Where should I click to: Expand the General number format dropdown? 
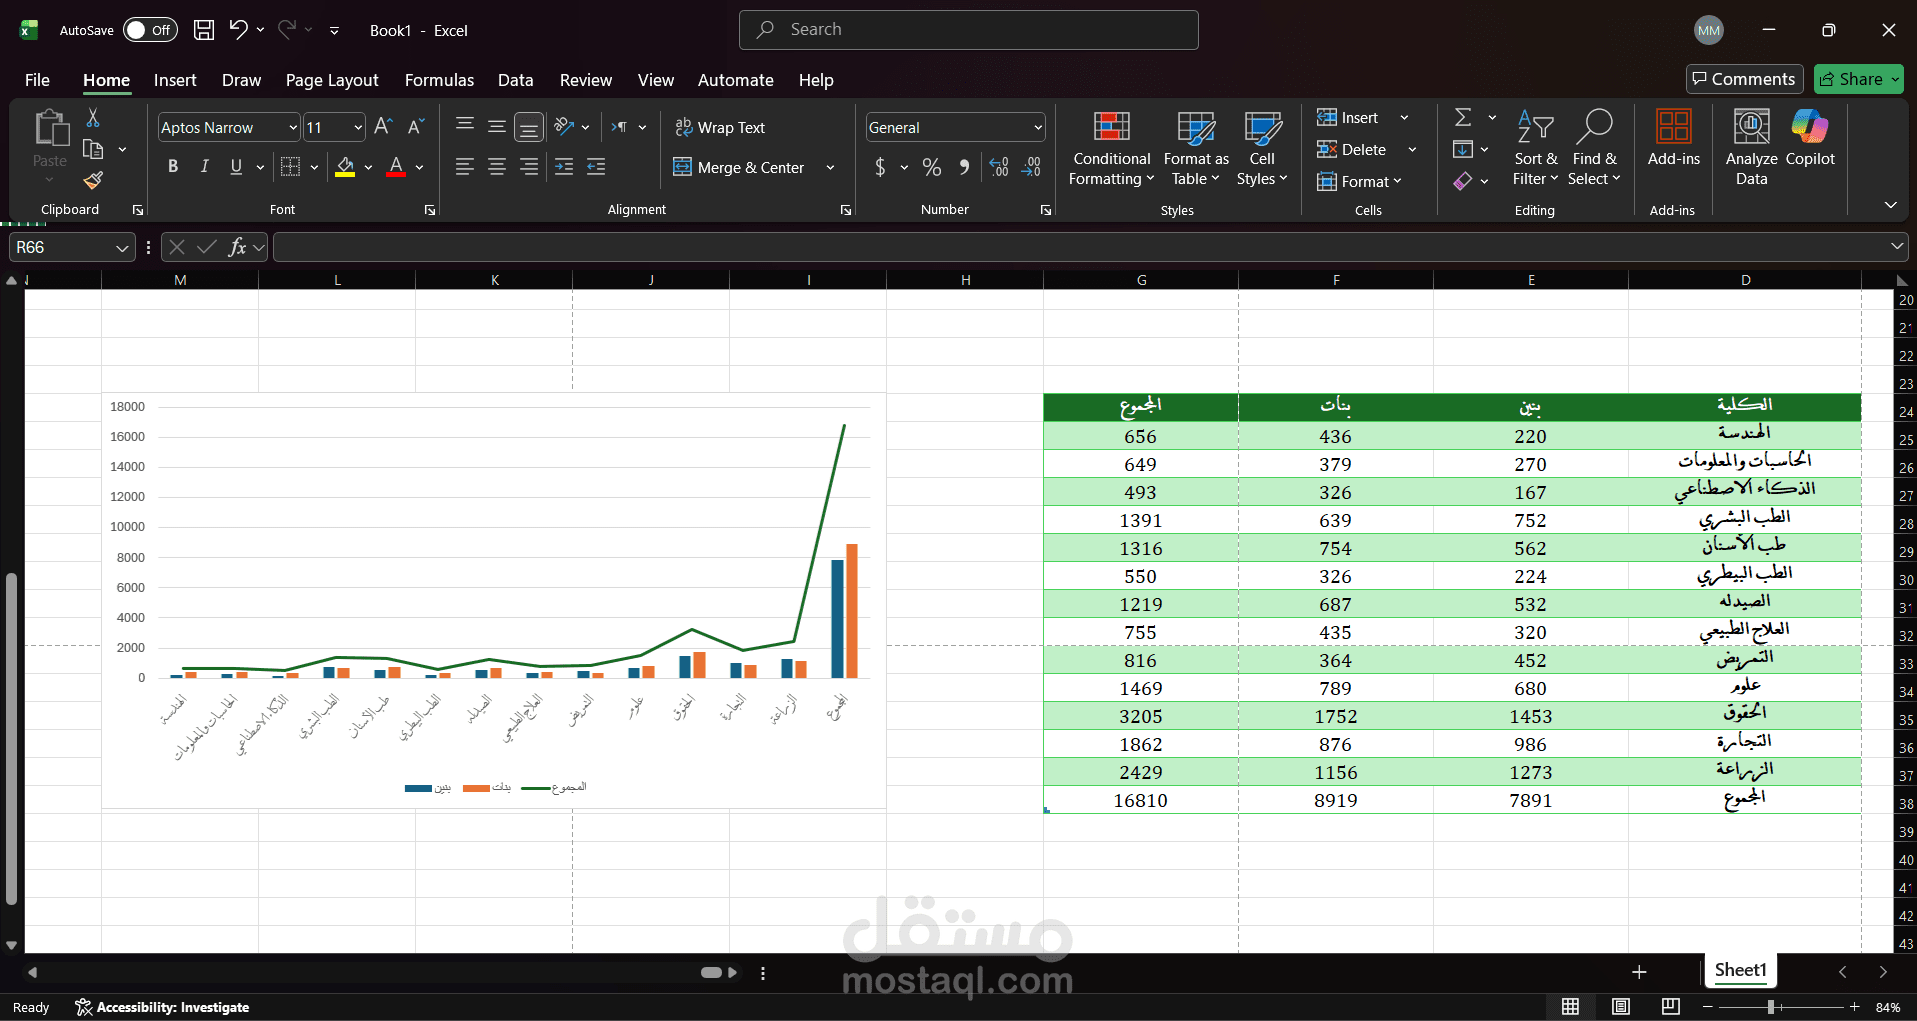(1038, 128)
